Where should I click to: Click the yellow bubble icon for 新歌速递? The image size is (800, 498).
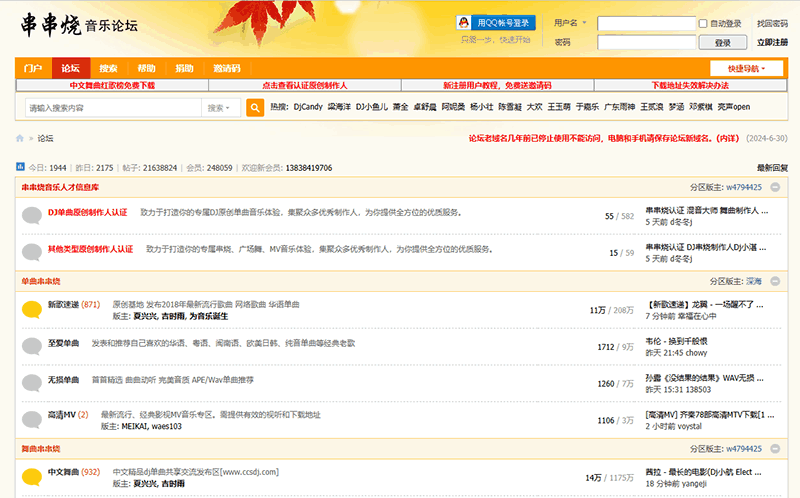tap(32, 309)
